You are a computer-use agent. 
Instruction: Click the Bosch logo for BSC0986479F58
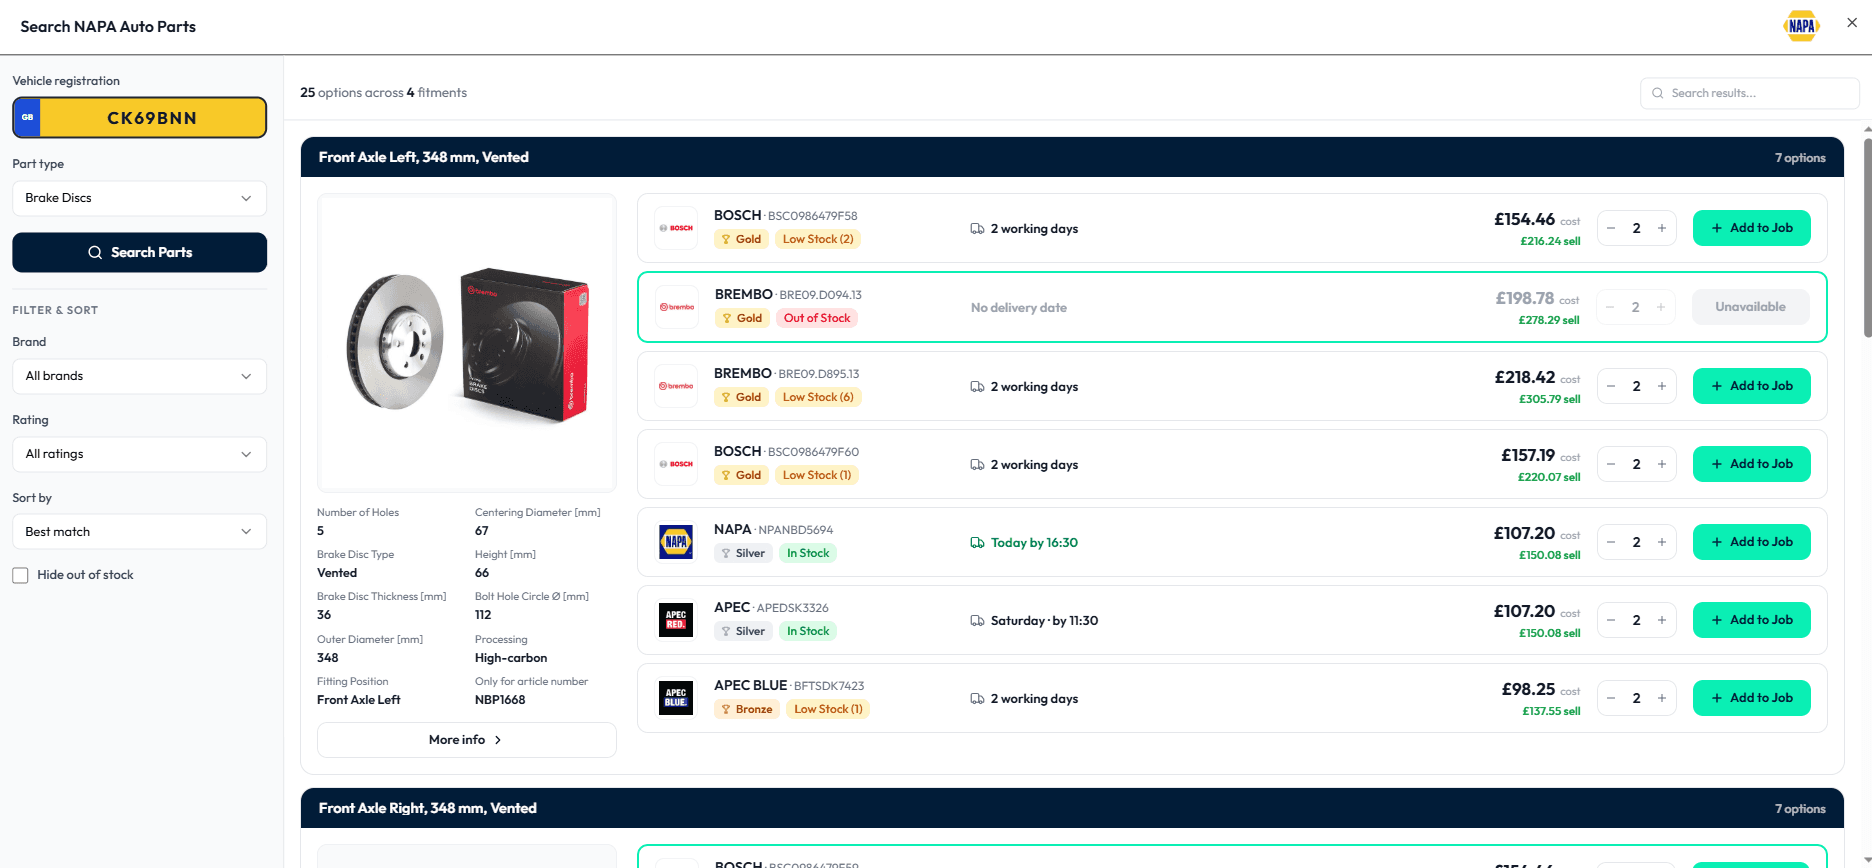(x=676, y=228)
